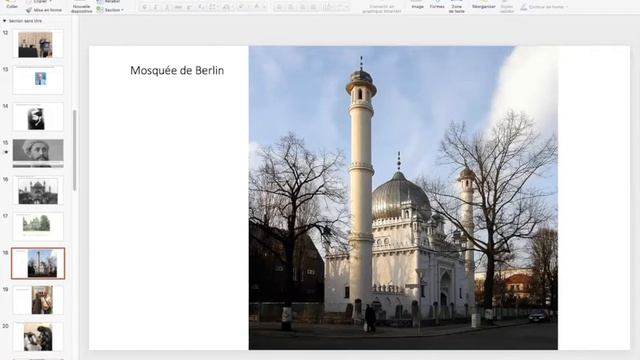
Task: Select slide 20 thumbnail
Action: [38, 337]
